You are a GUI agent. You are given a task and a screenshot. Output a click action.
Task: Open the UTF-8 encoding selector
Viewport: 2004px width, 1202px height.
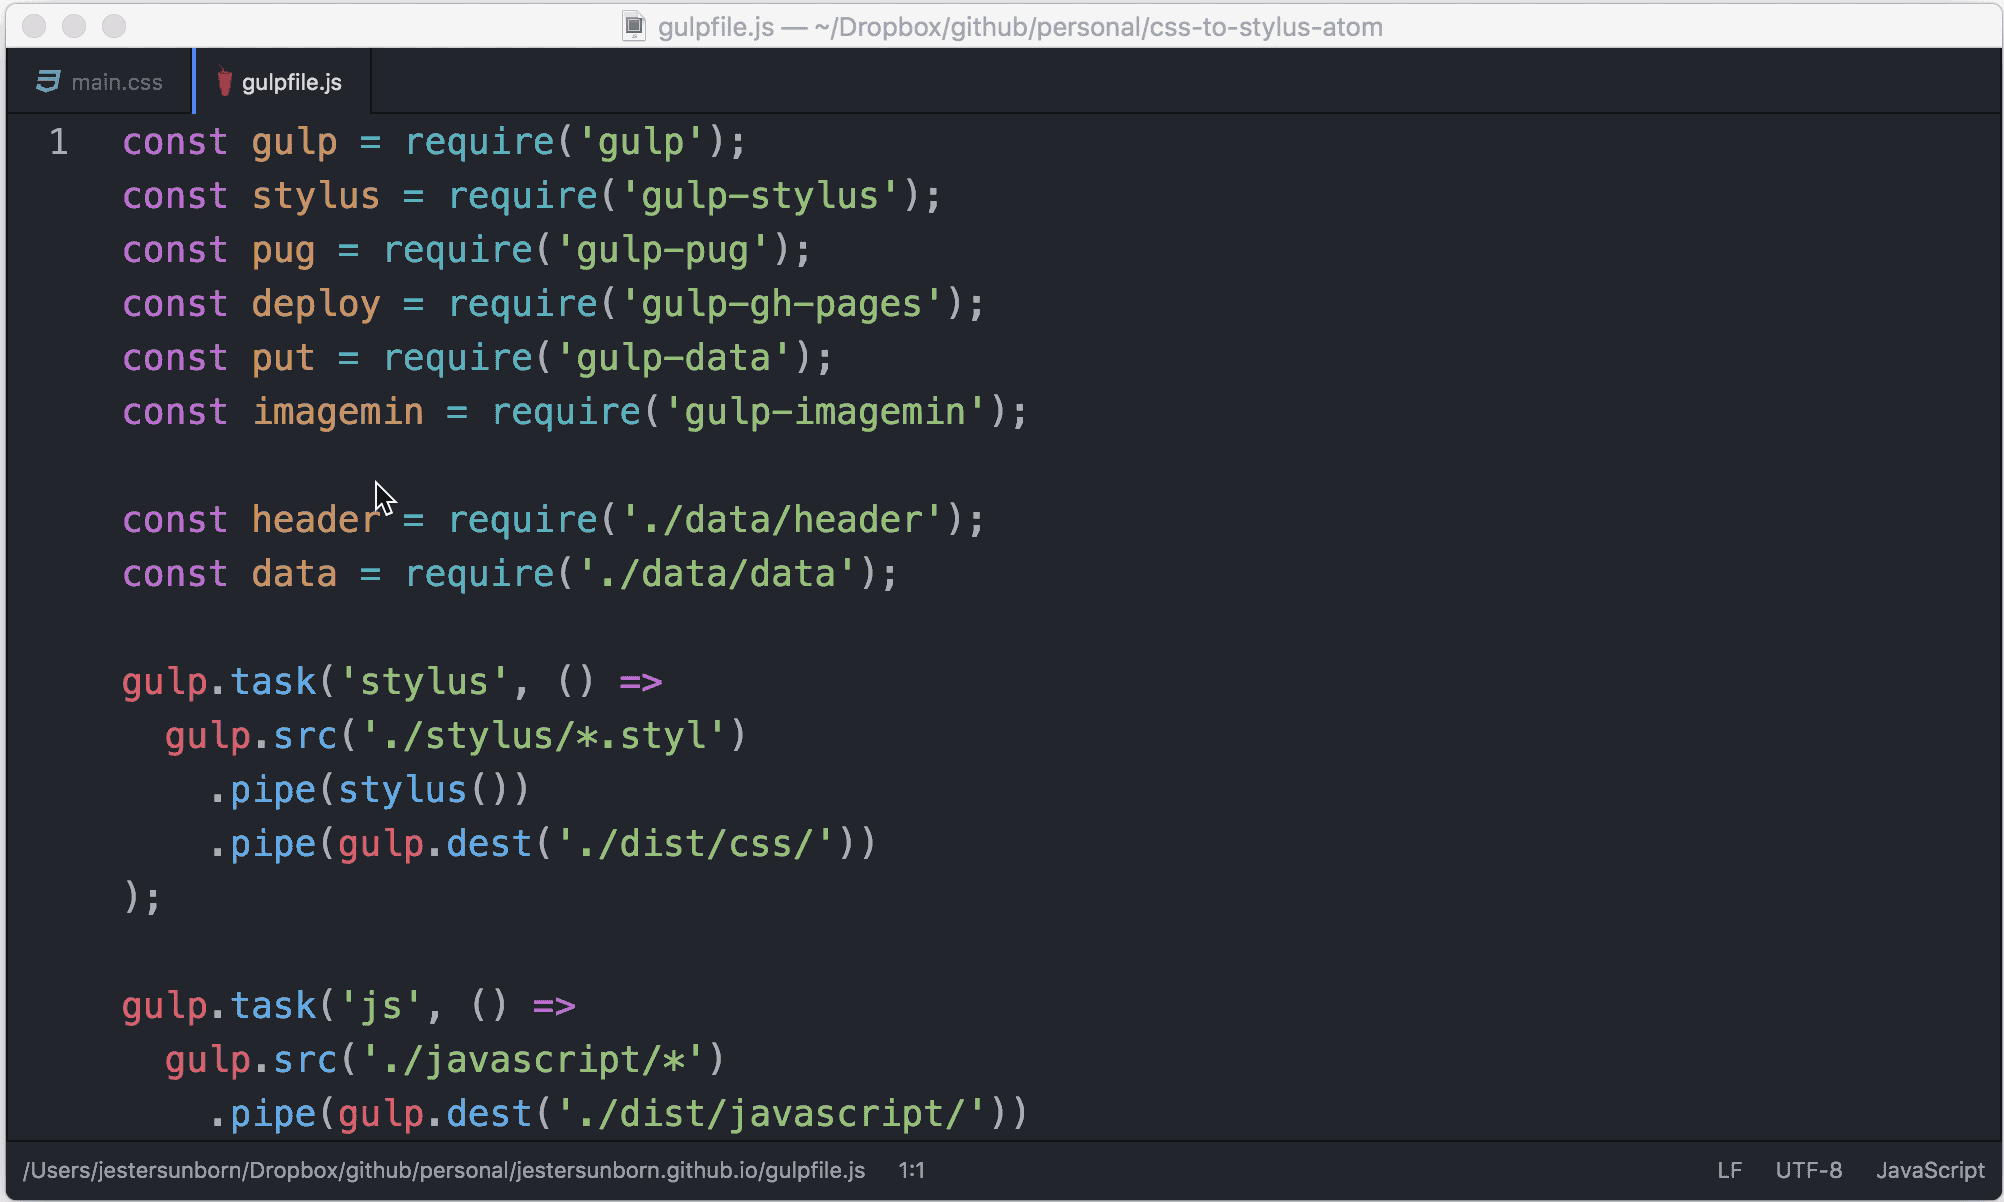pos(1808,1170)
